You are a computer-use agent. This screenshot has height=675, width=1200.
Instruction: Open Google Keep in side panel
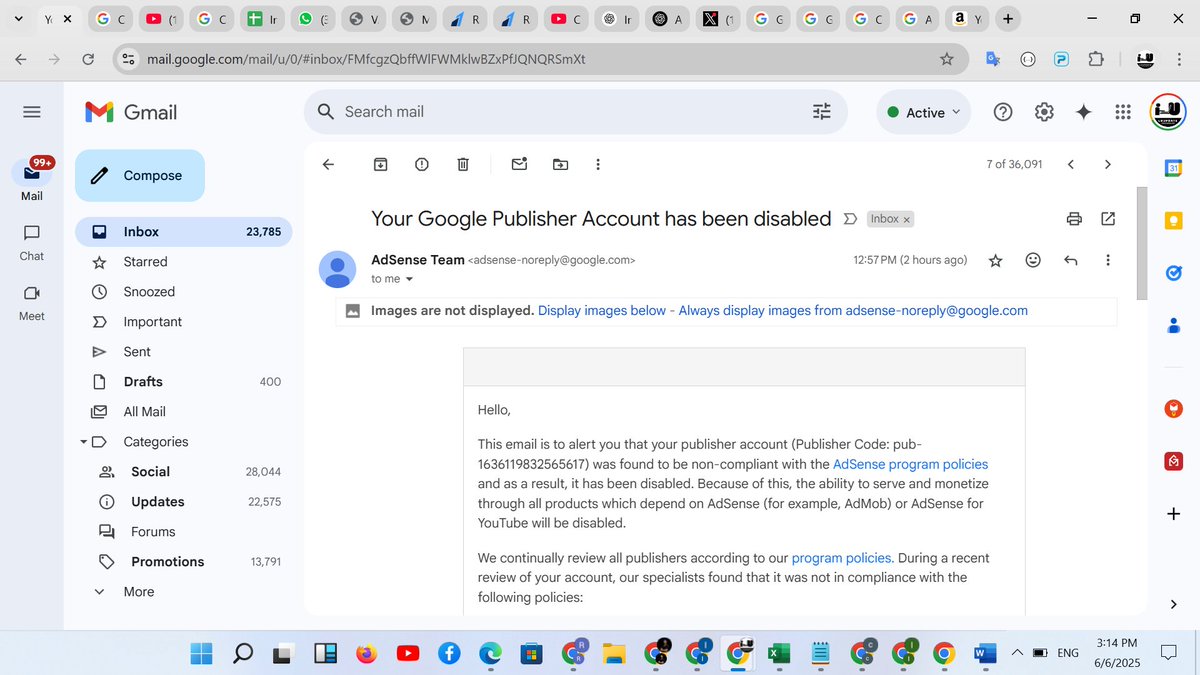point(1174,220)
